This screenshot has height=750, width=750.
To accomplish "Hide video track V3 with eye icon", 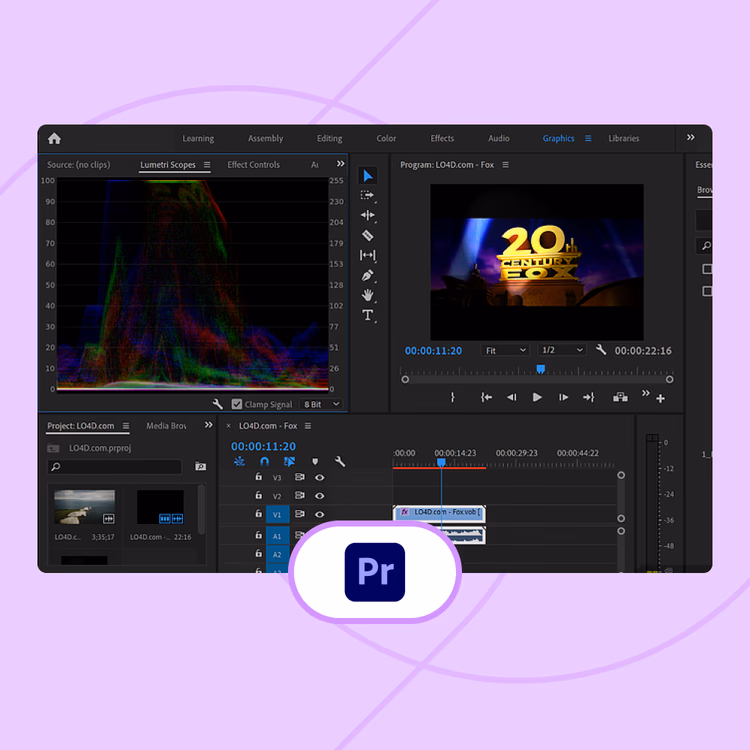I will click(x=320, y=478).
